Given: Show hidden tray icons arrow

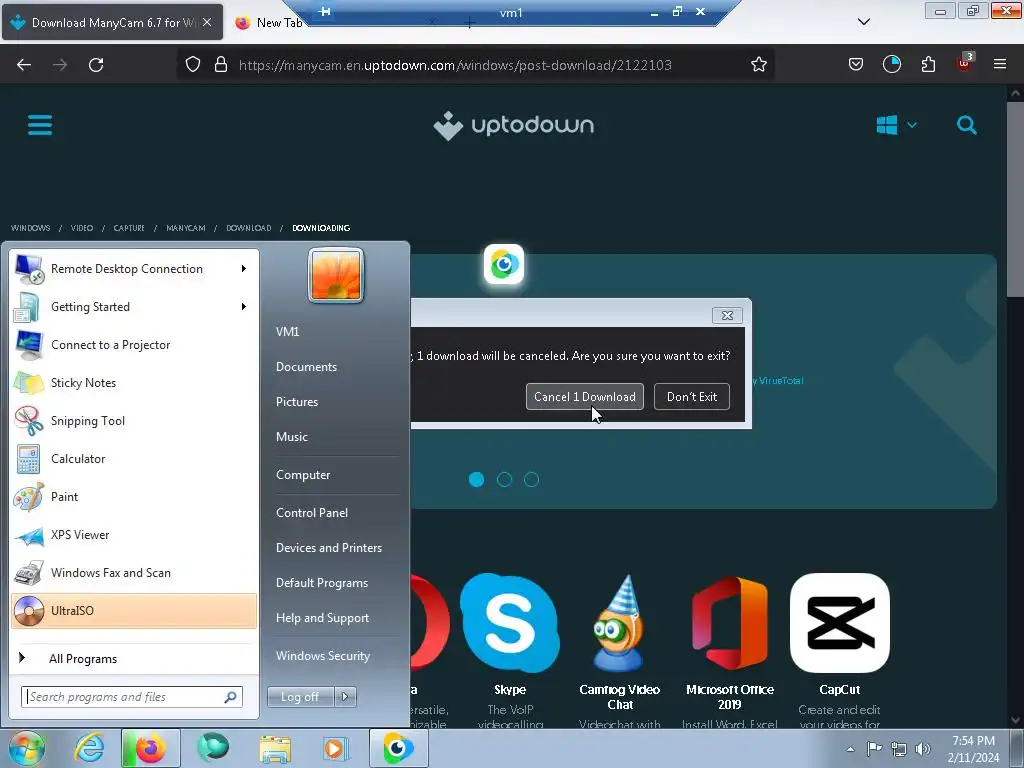Looking at the screenshot, I should click(850, 749).
